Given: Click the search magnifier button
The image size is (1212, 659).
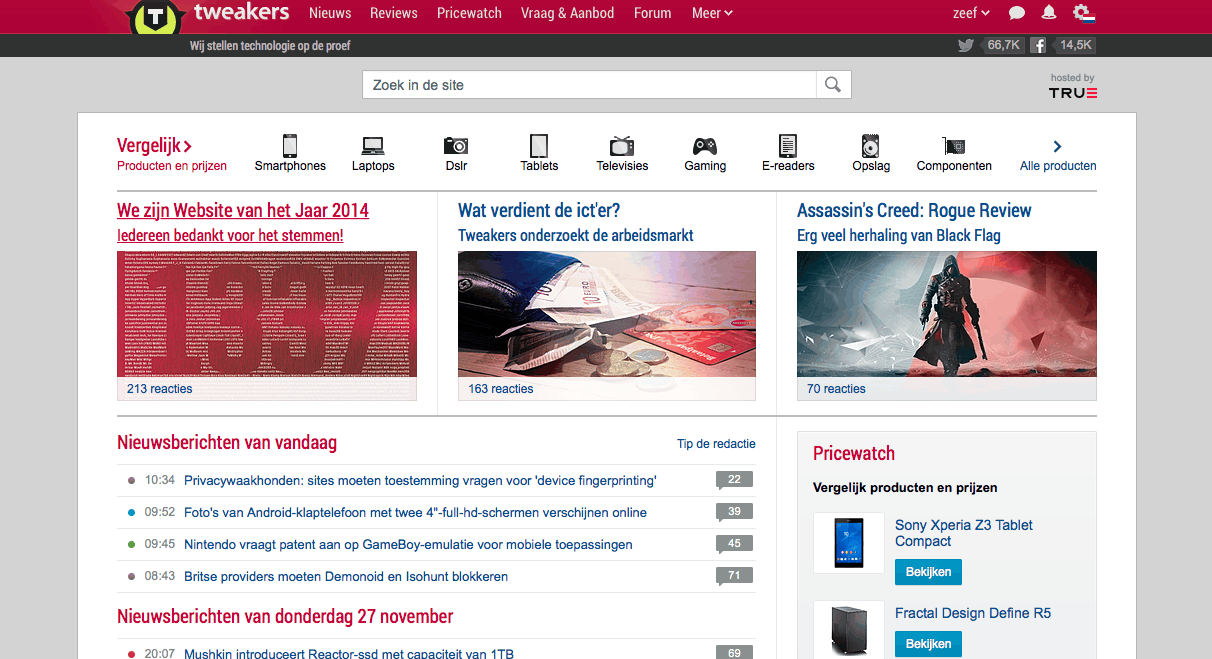Looking at the screenshot, I should [x=833, y=85].
